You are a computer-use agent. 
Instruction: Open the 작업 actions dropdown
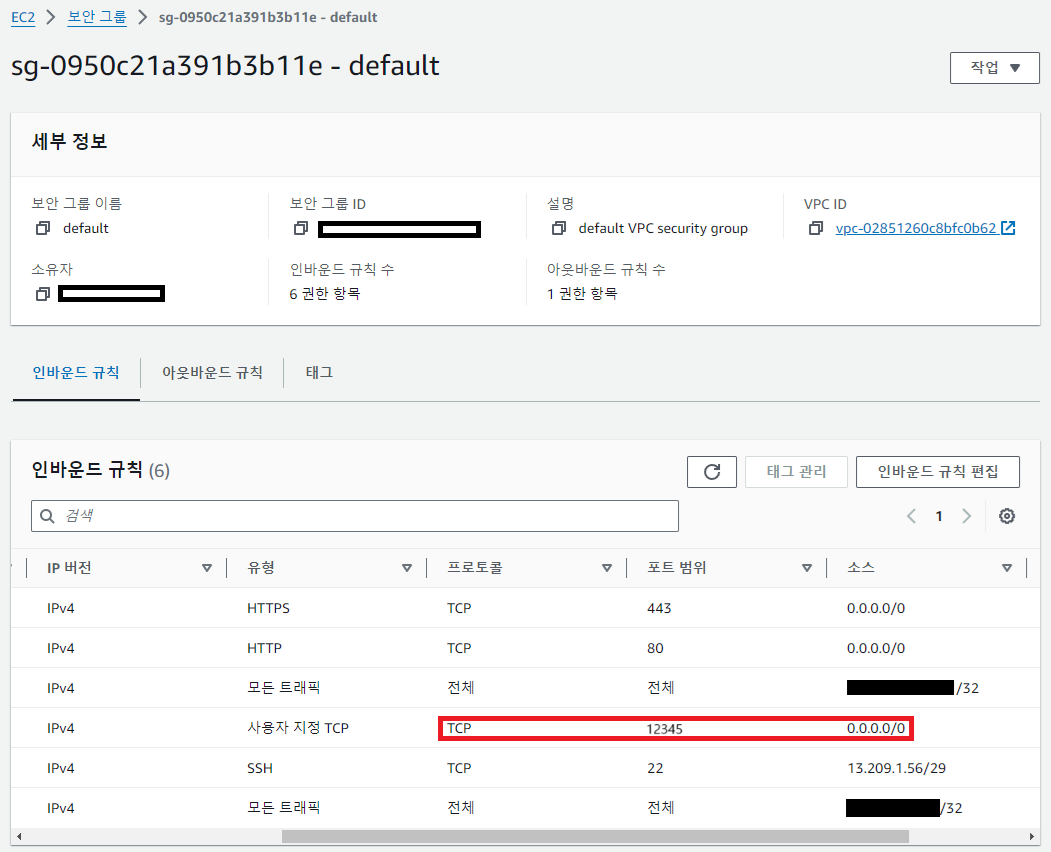click(x=994, y=67)
